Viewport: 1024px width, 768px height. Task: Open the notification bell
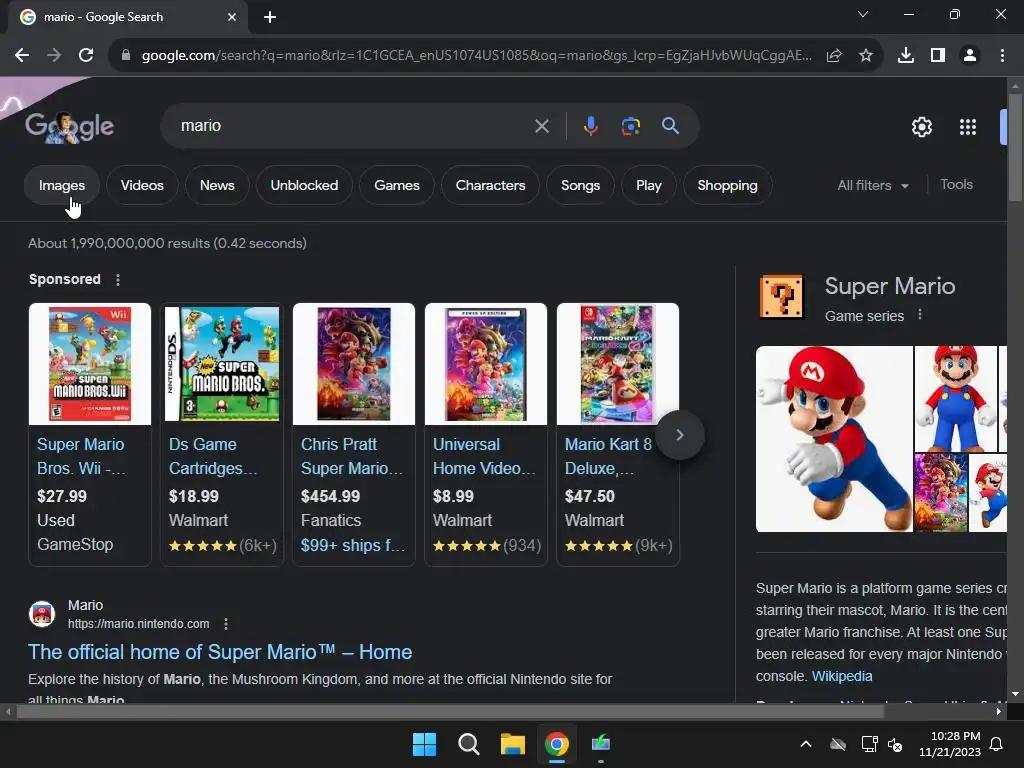996,744
